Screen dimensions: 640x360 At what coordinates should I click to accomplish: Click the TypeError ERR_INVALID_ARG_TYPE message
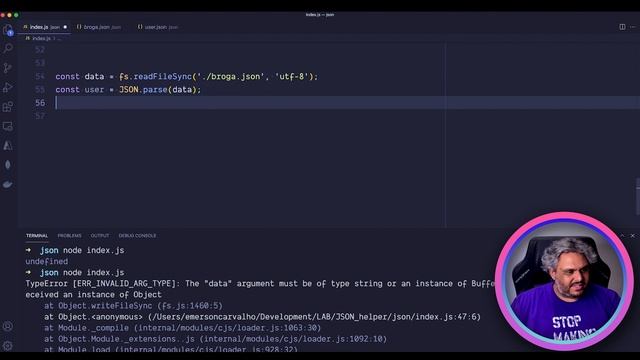tap(260, 283)
